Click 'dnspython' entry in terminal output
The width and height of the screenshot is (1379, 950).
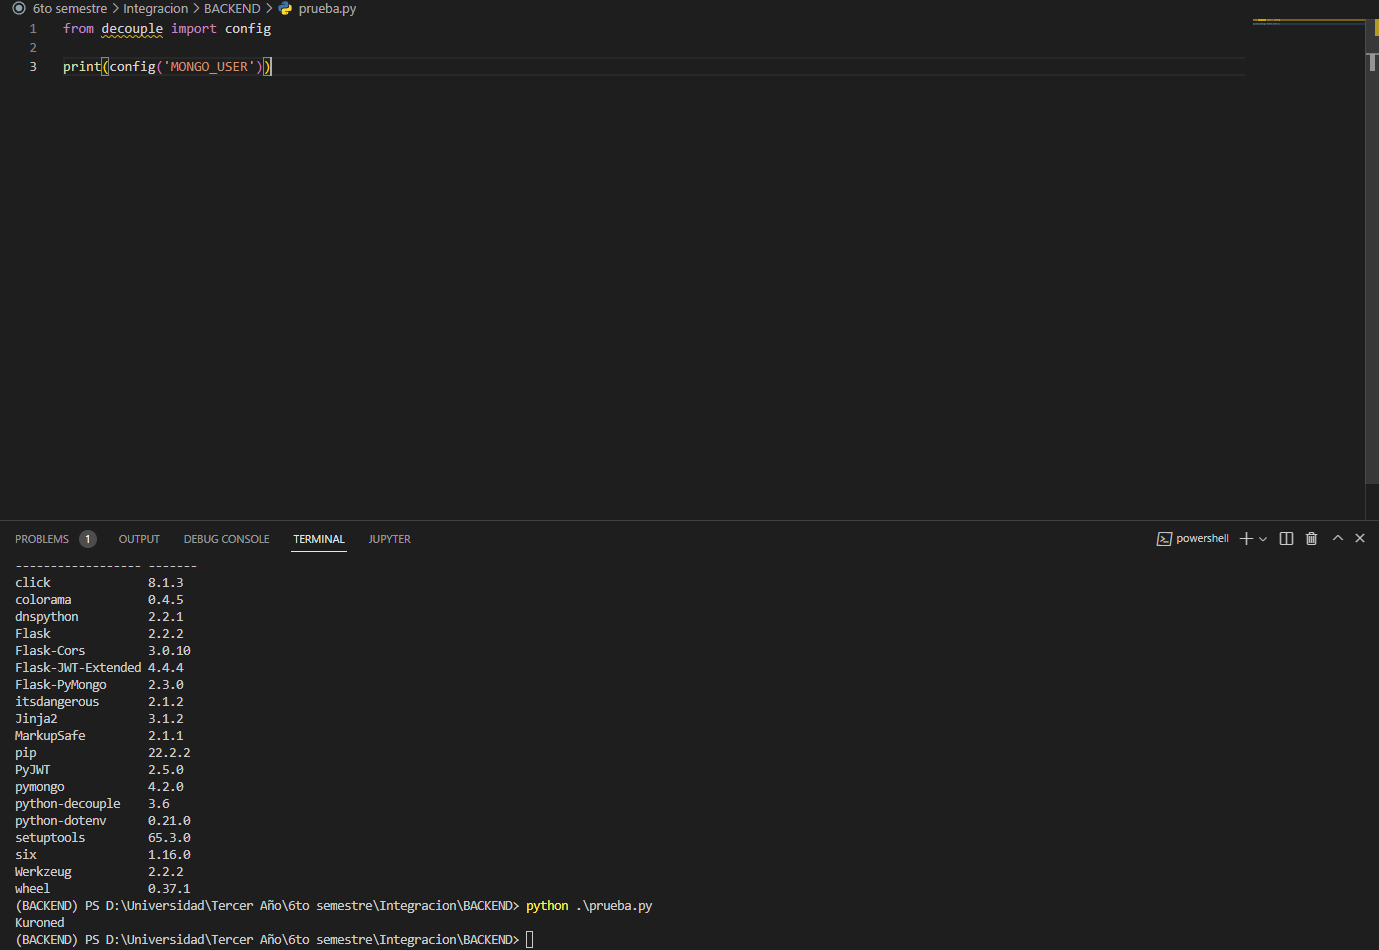[47, 617]
